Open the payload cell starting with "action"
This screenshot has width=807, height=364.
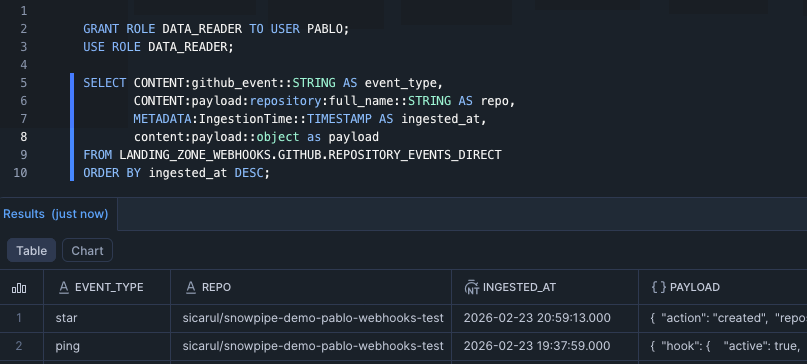pos(723,318)
